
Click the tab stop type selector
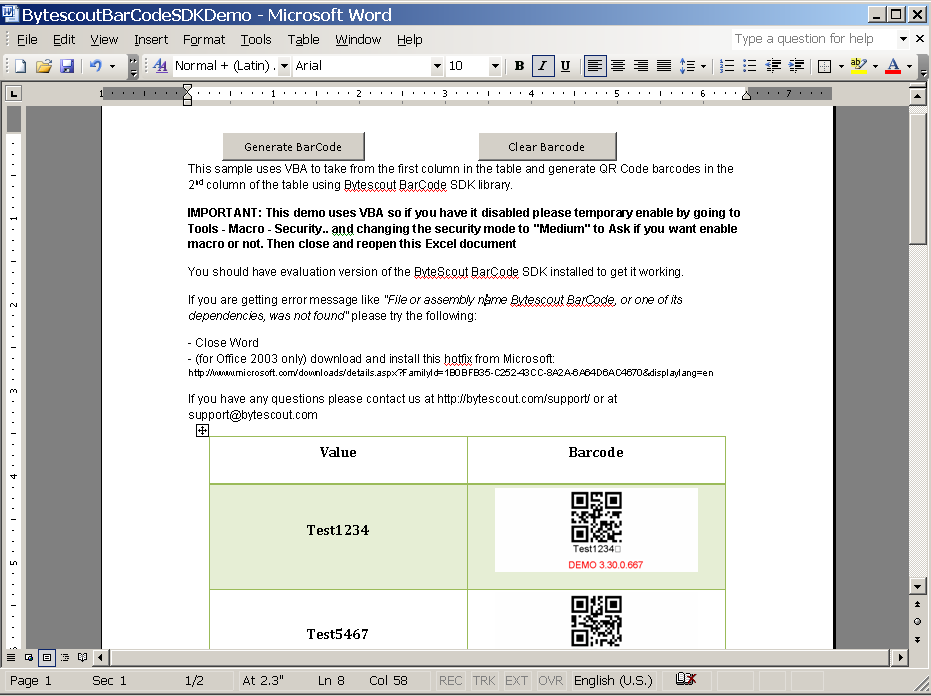[x=13, y=93]
